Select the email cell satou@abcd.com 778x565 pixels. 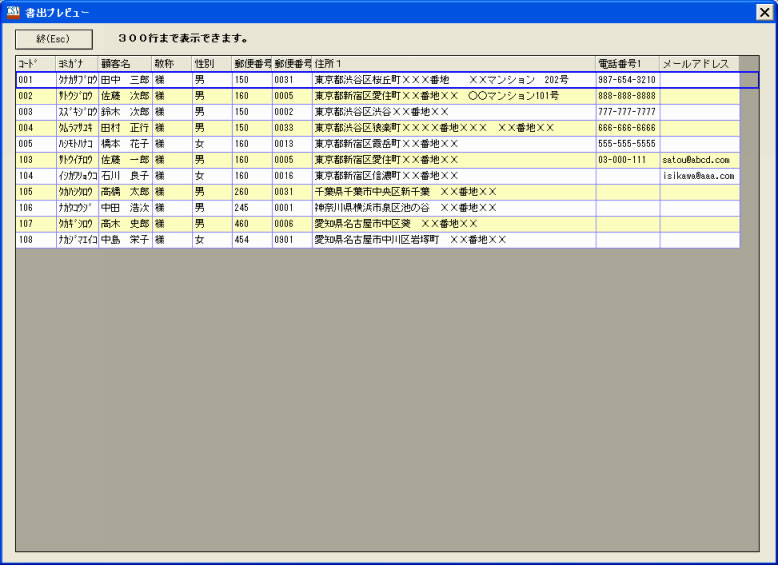(x=699, y=160)
